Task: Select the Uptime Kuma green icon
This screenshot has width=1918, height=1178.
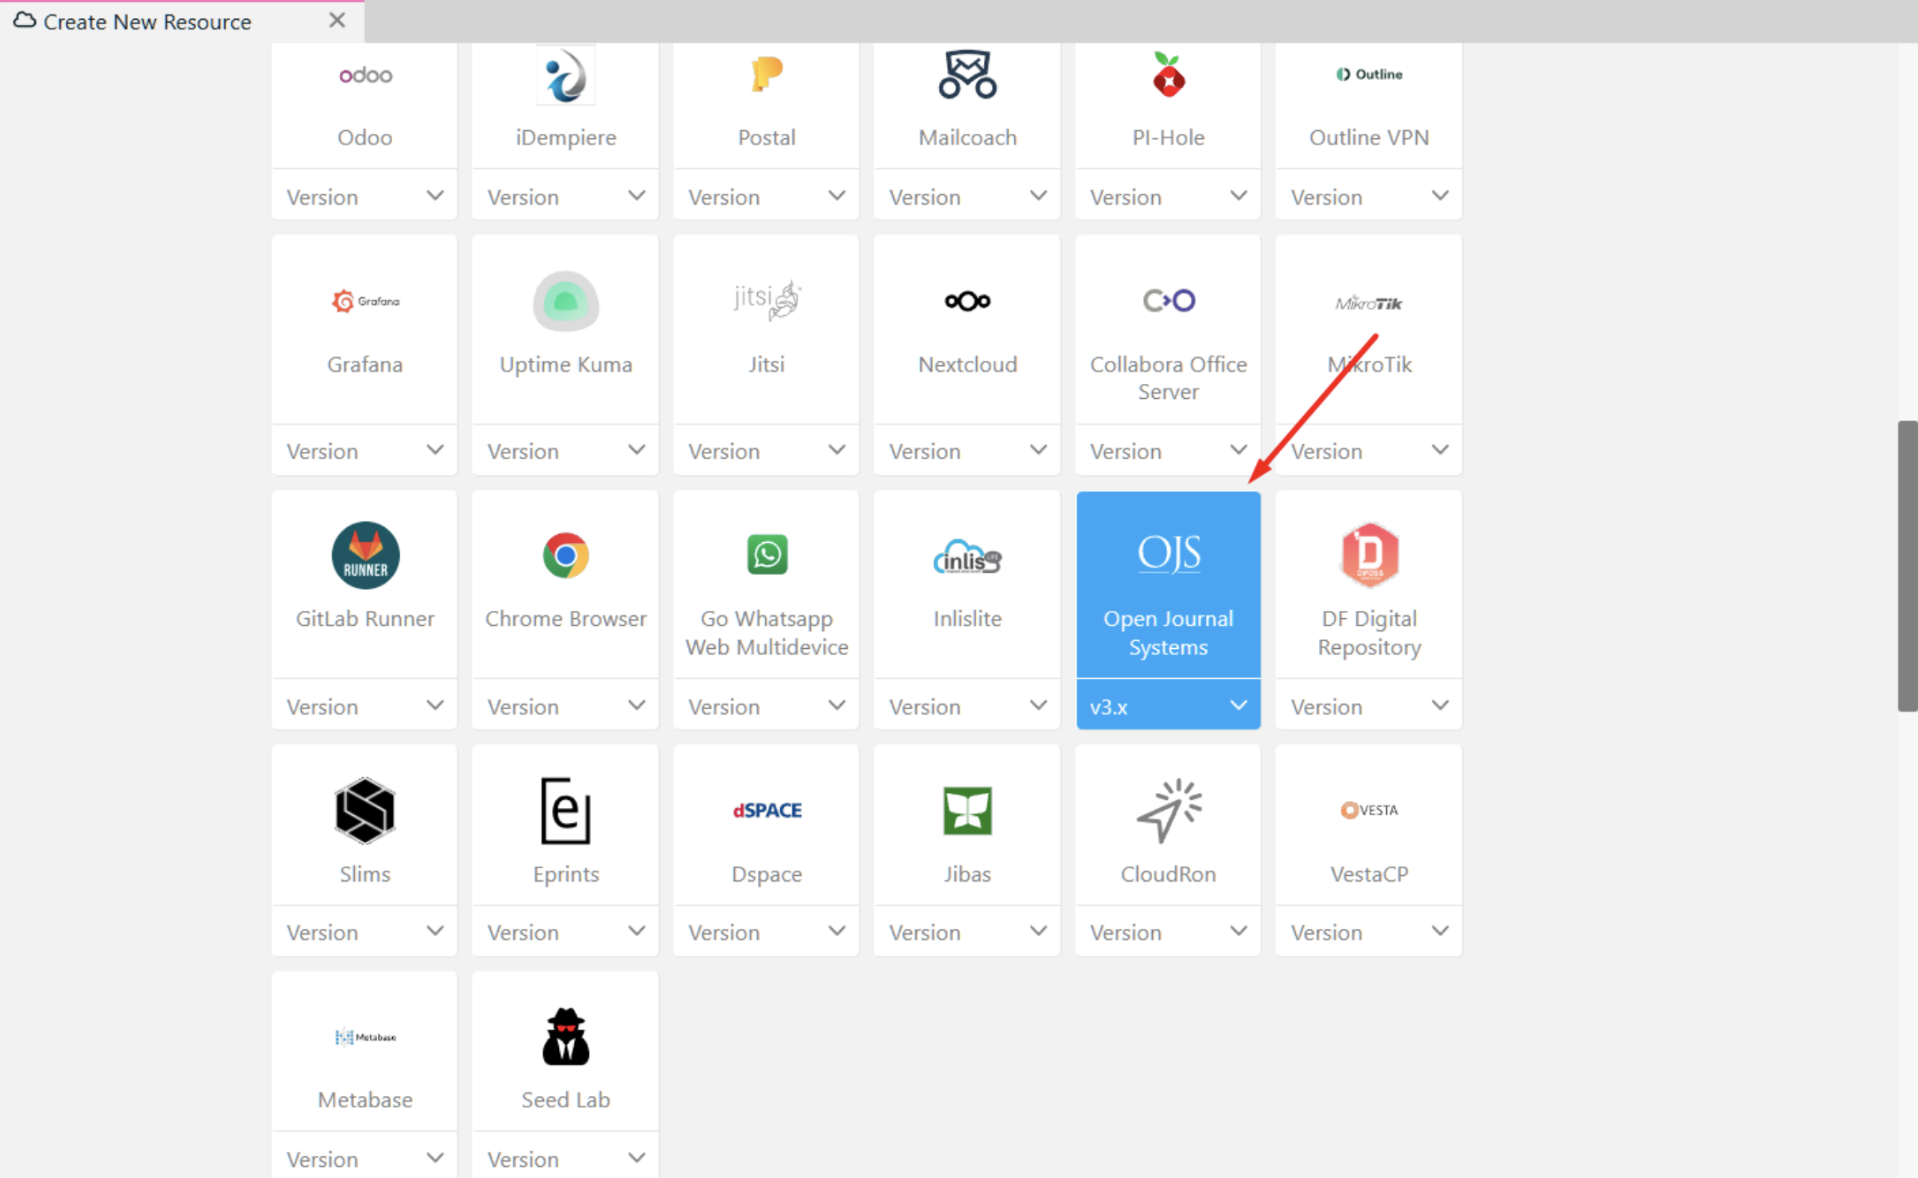Action: click(566, 301)
